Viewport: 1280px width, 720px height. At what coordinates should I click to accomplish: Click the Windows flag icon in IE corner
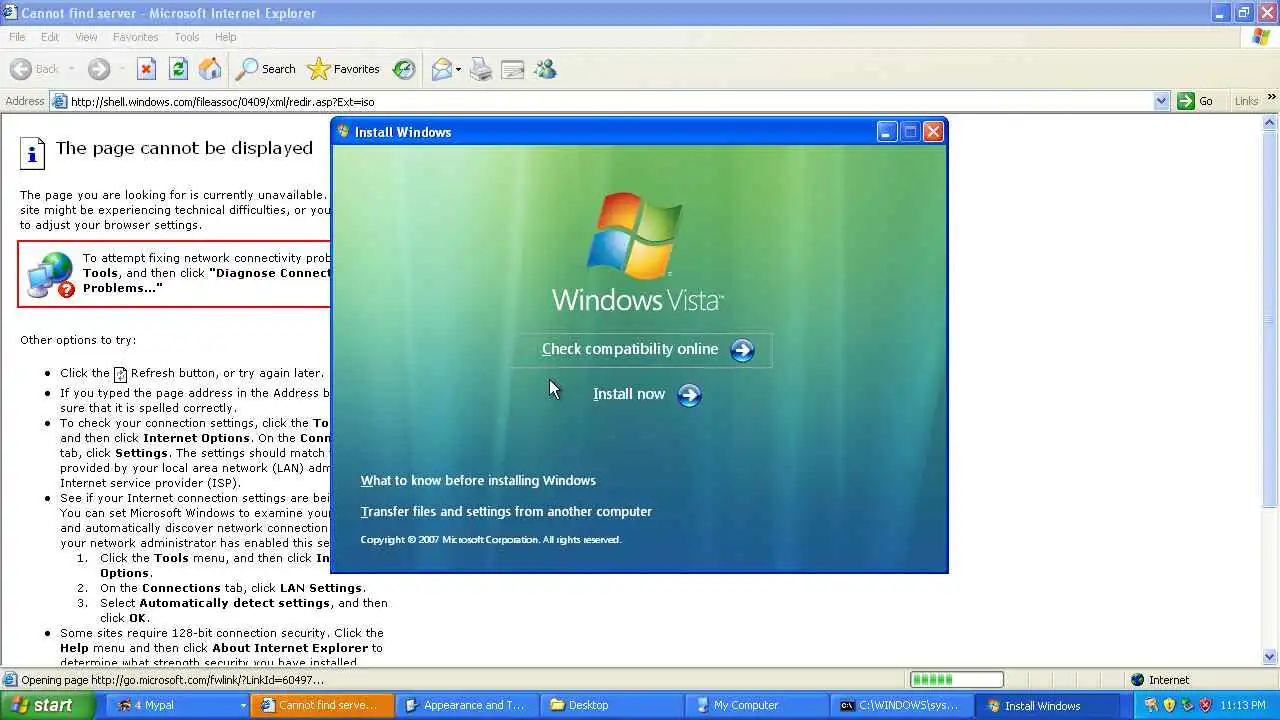1261,37
